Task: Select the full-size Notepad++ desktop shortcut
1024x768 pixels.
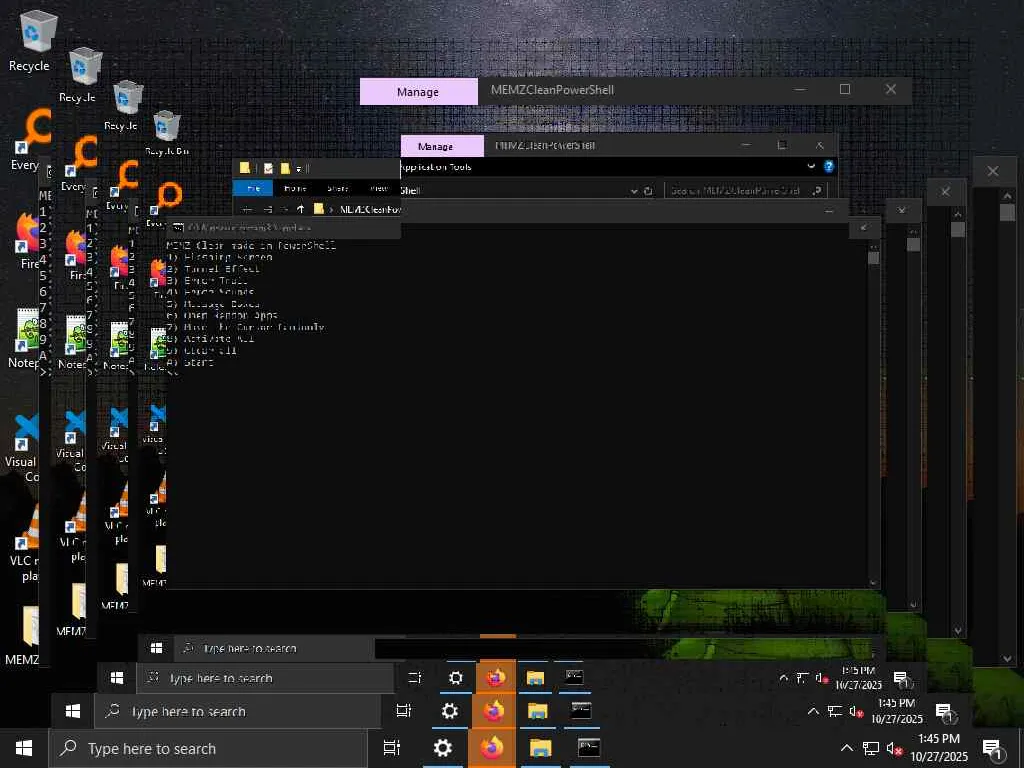Action: pos(26,338)
